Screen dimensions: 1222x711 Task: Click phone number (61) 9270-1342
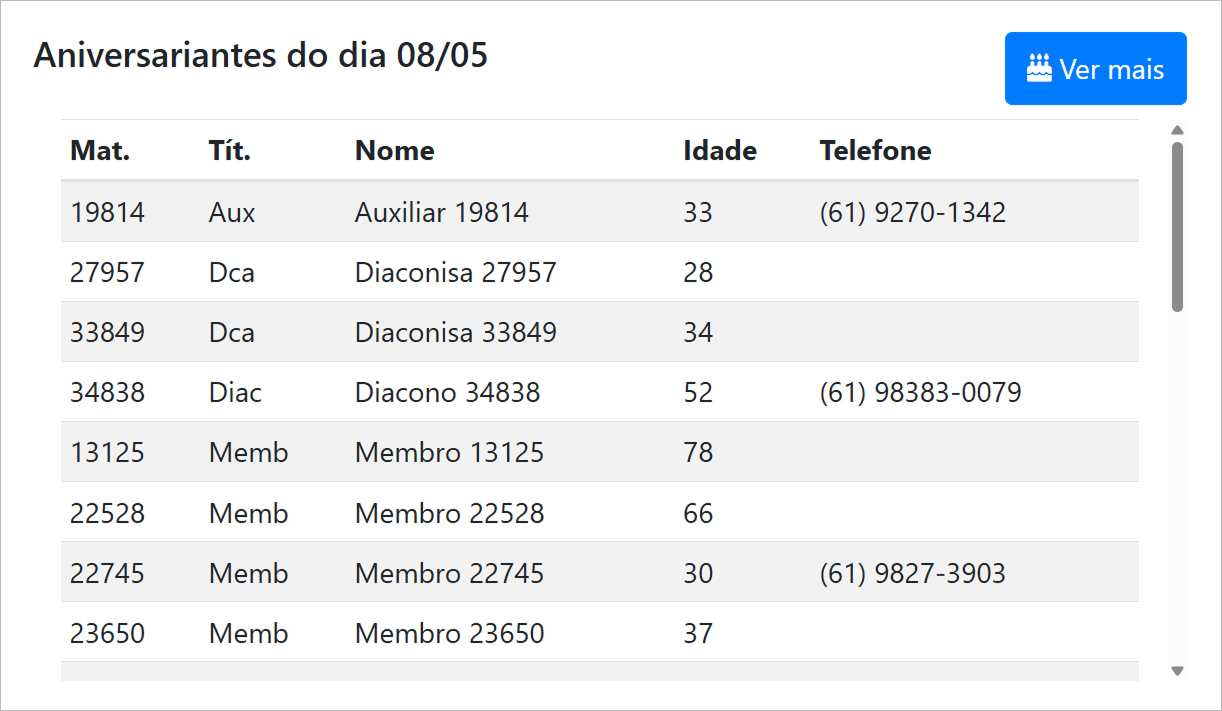point(913,212)
